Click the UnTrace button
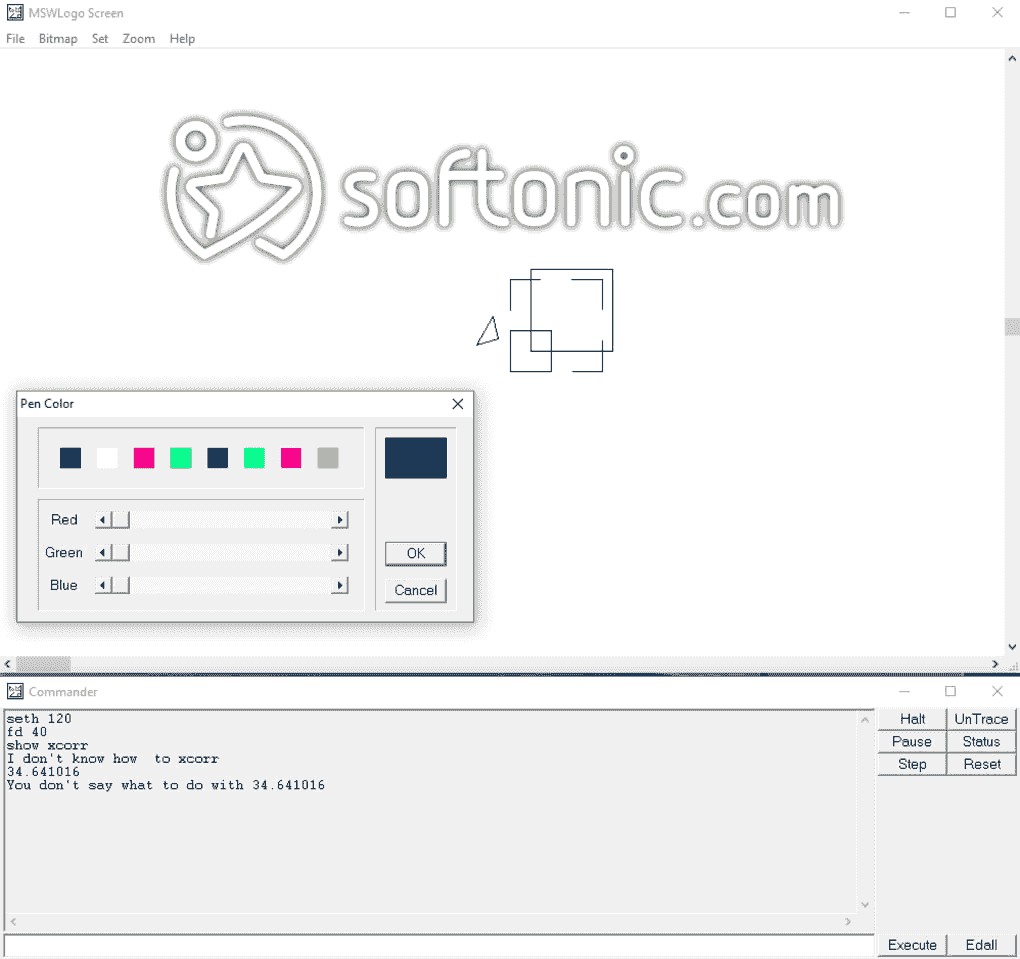 coord(980,718)
